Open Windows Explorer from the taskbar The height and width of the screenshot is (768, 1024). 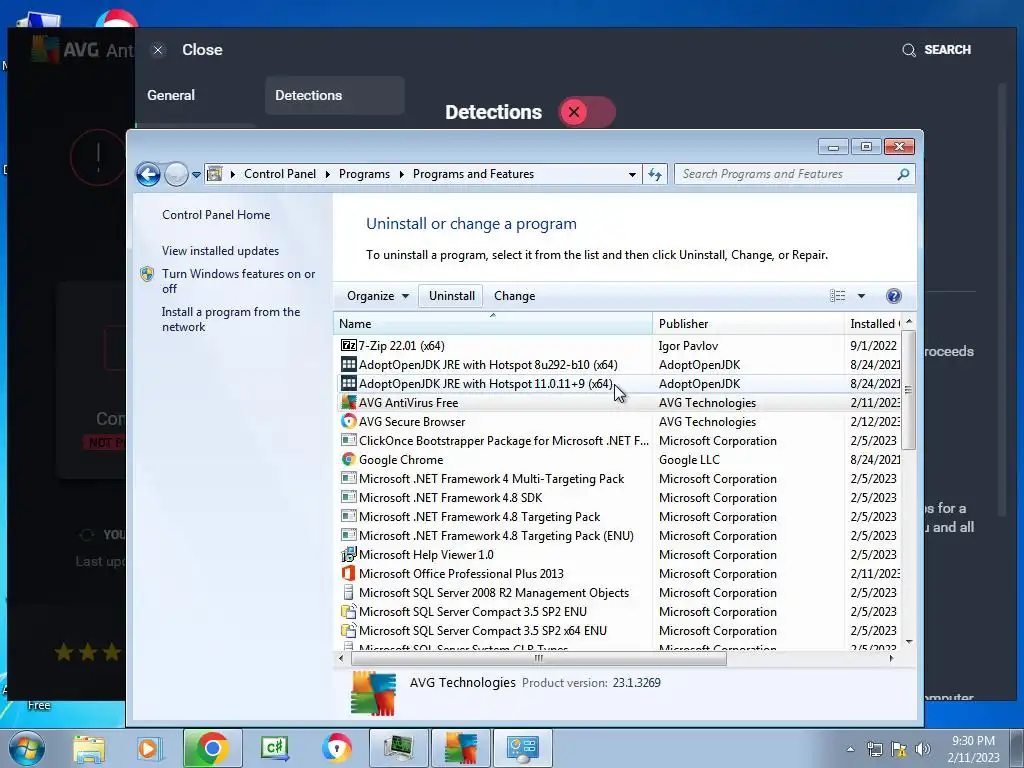pos(89,748)
